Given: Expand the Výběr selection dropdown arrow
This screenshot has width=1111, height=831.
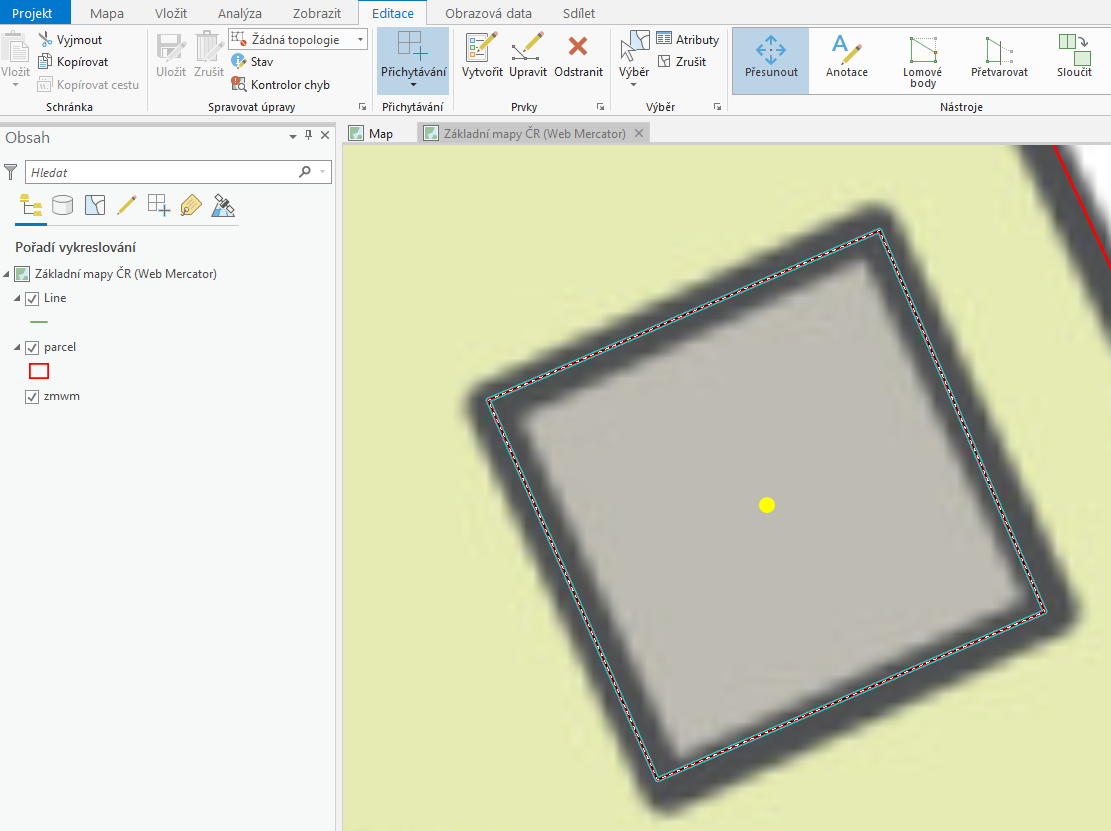Looking at the screenshot, I should click(x=633, y=85).
